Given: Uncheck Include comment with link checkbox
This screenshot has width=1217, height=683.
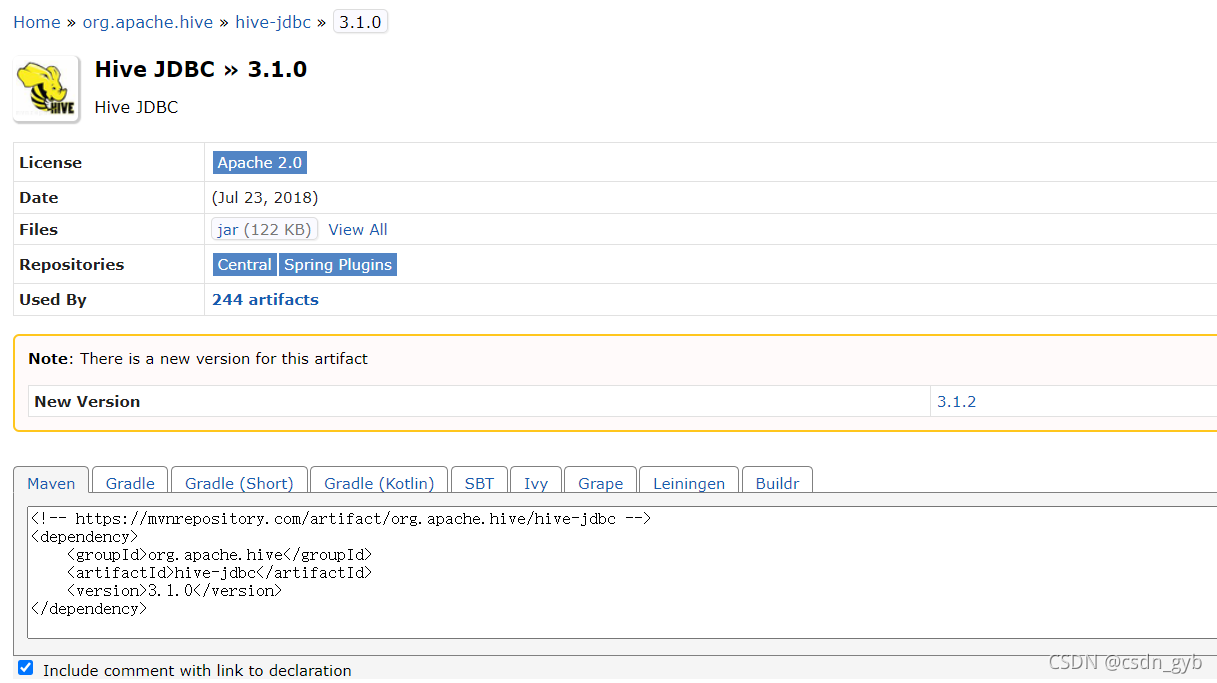Looking at the screenshot, I should [26, 668].
